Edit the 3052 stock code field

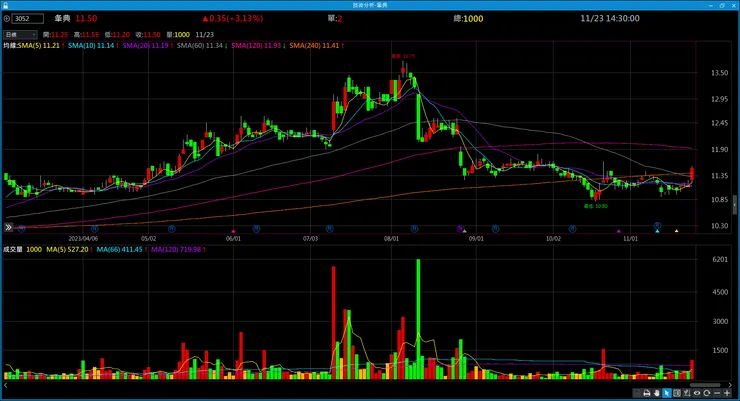click(28, 18)
